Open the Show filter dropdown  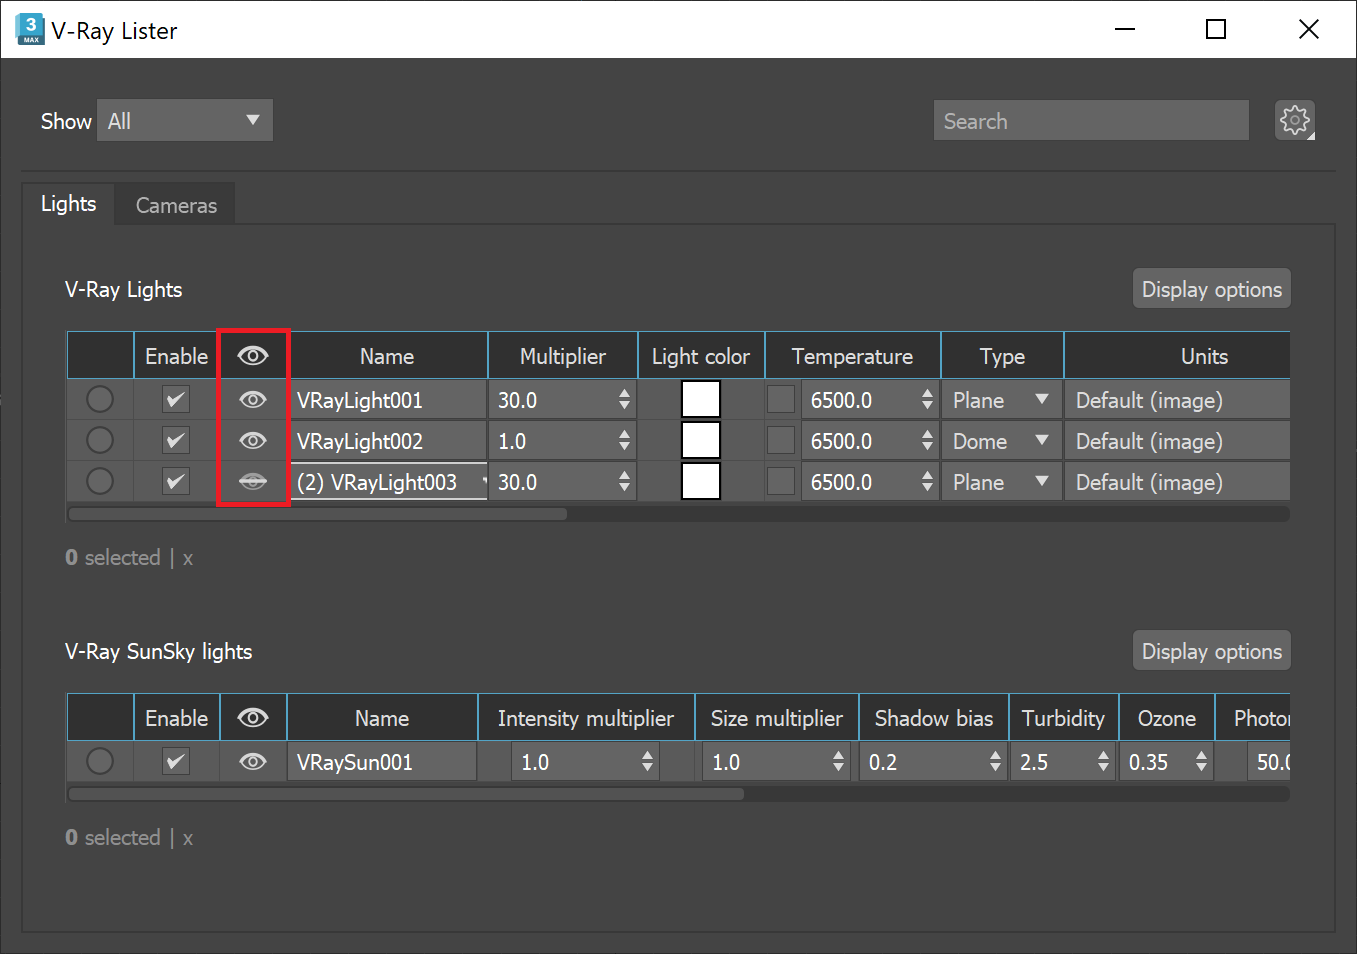[x=185, y=119]
